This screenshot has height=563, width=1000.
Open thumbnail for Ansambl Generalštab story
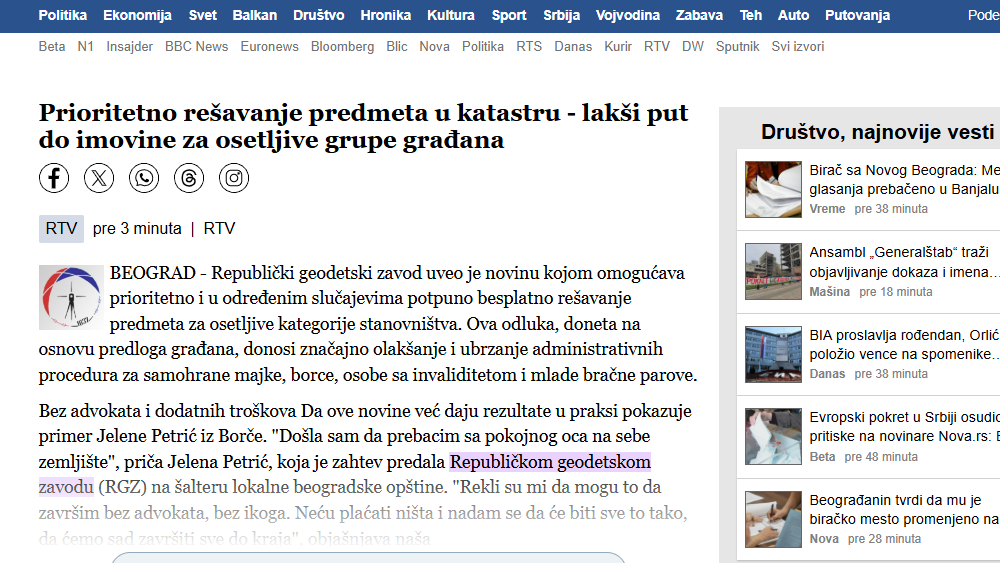773,271
